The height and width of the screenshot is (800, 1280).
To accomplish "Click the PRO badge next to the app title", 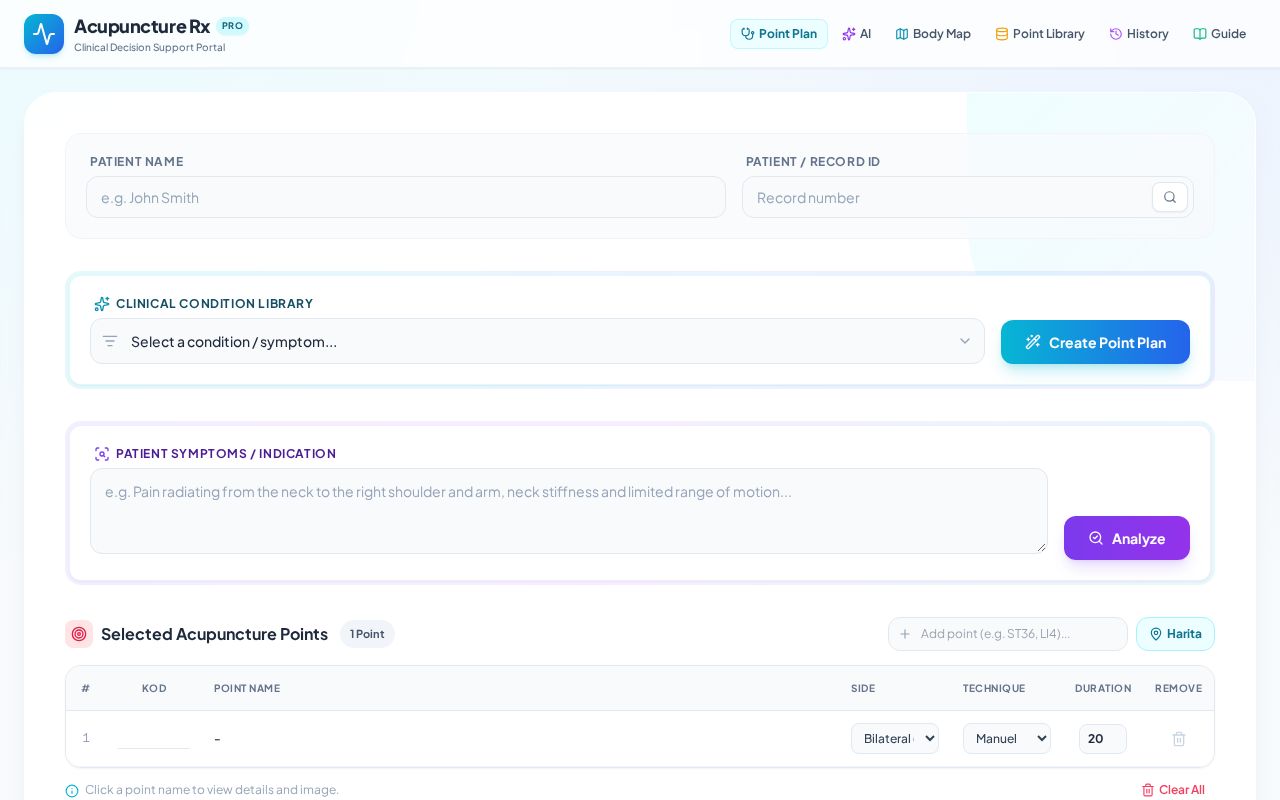I will 232,26.
